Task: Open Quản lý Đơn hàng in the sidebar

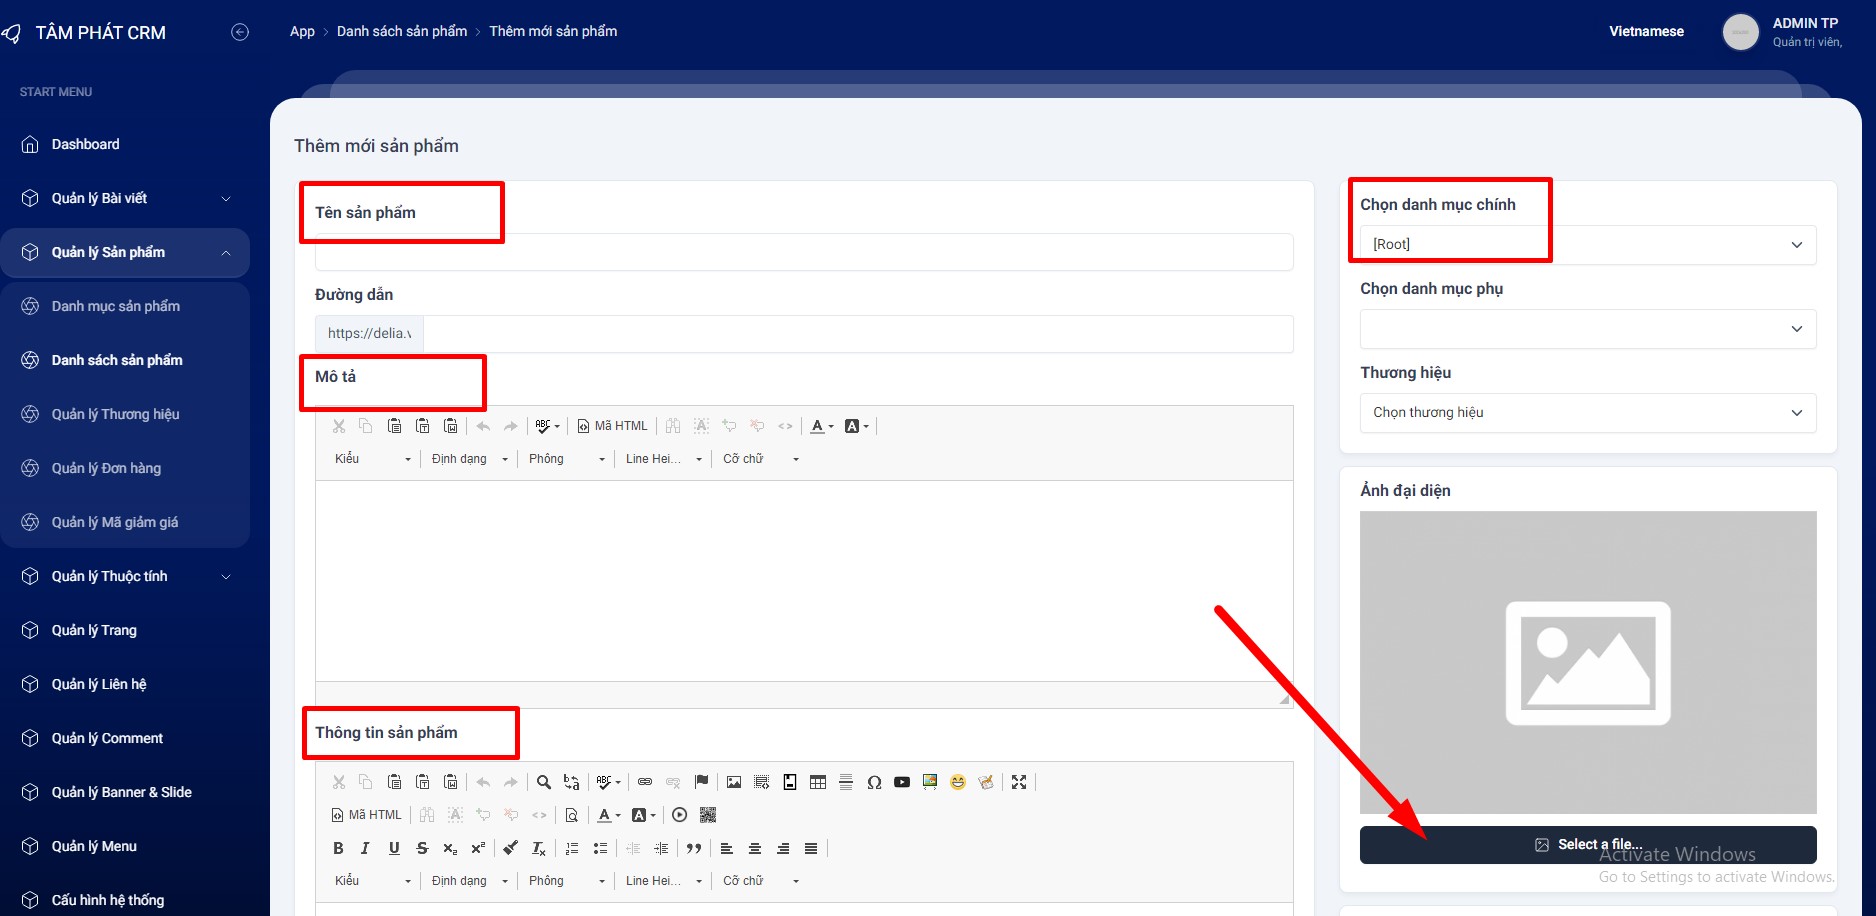Action: [106, 468]
